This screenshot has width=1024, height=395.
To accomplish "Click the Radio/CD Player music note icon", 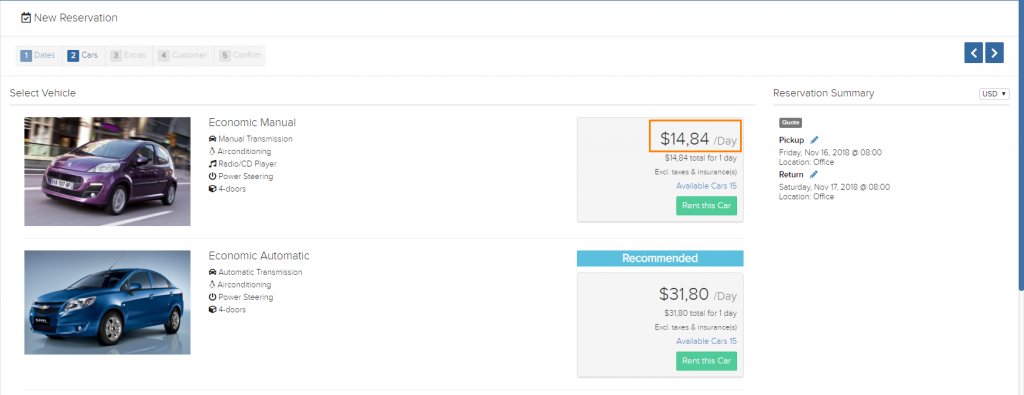I will pyautogui.click(x=212, y=164).
